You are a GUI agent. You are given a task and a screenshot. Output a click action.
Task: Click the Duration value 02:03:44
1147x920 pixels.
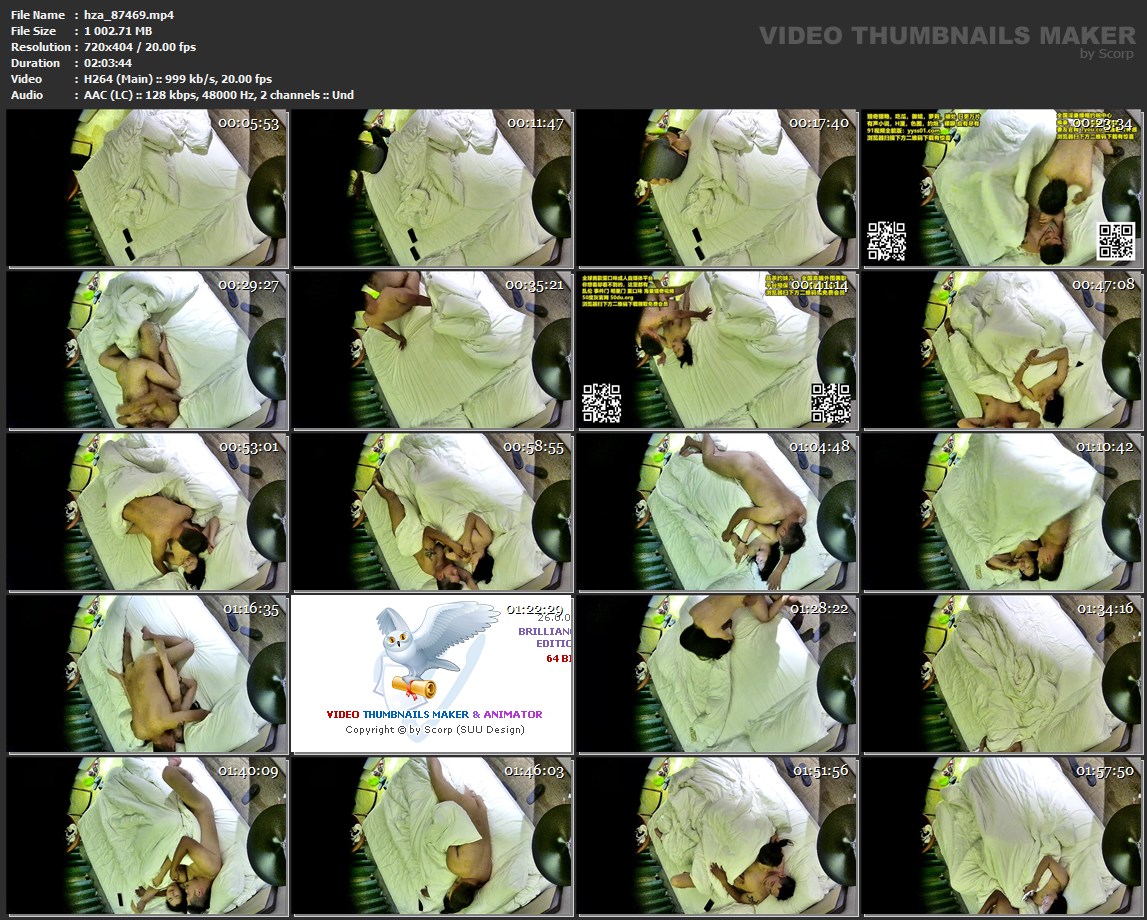pos(102,63)
